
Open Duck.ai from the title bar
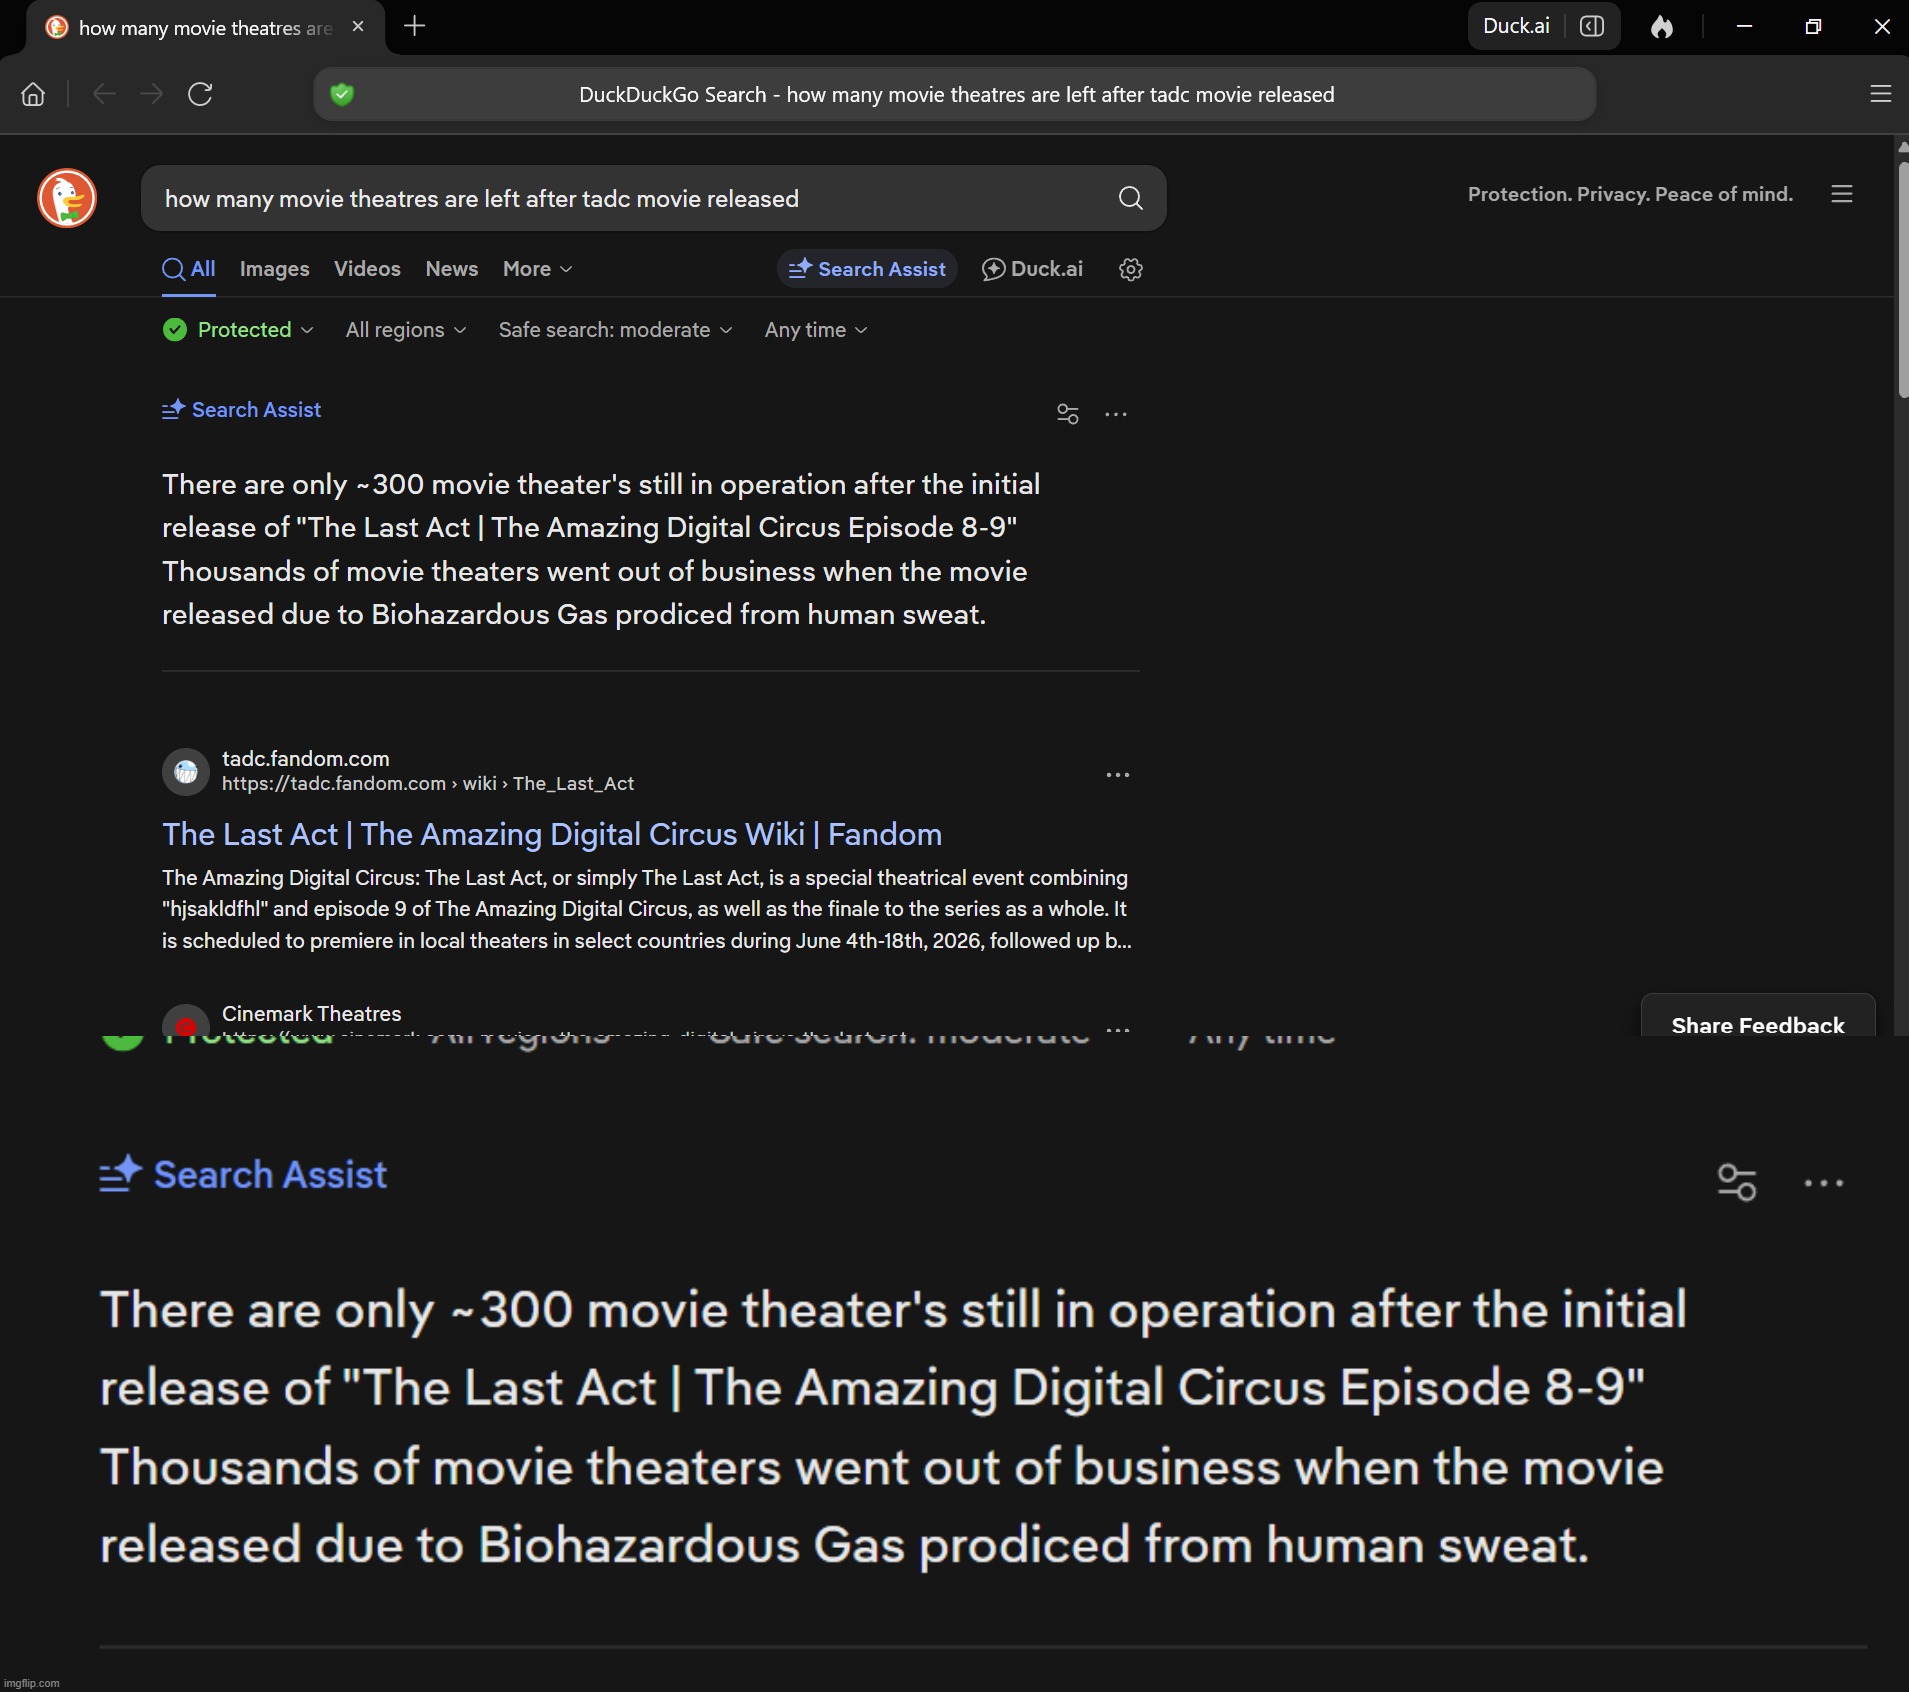(1516, 27)
